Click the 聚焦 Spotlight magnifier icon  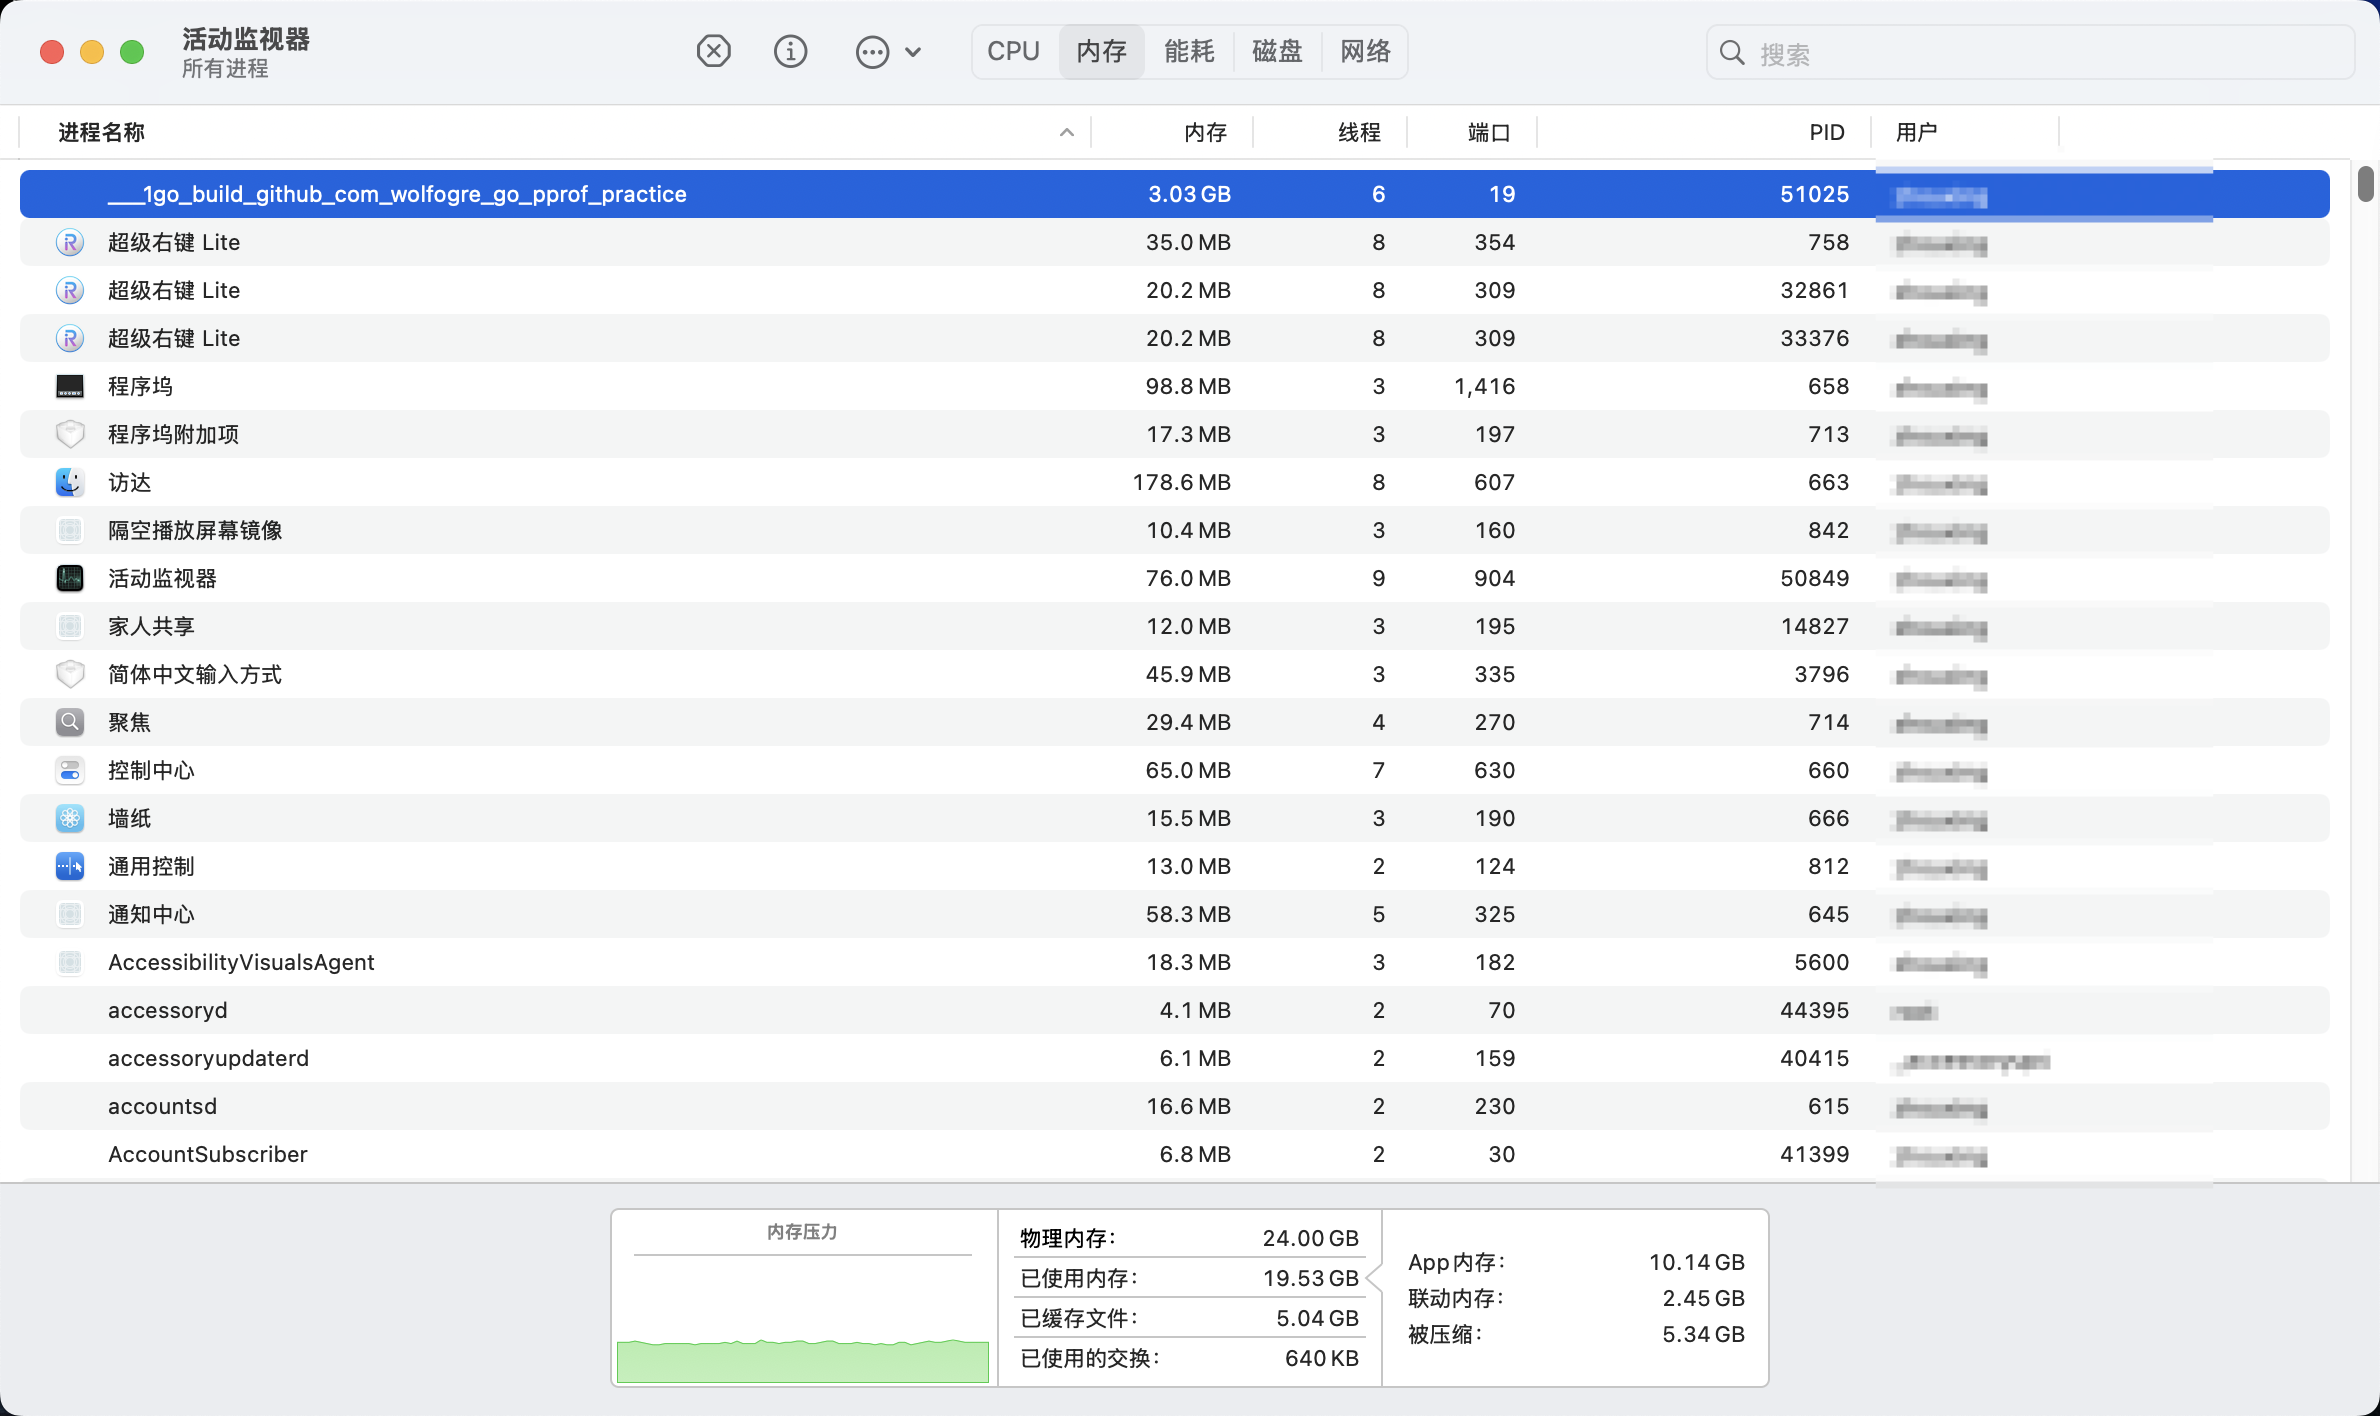click(x=70, y=722)
